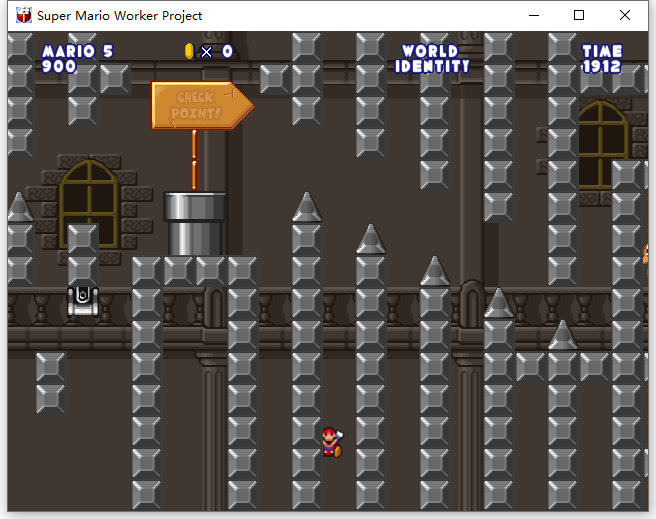Close the Super Mario Worker Project window
This screenshot has width=656, height=519.
tap(625, 15)
